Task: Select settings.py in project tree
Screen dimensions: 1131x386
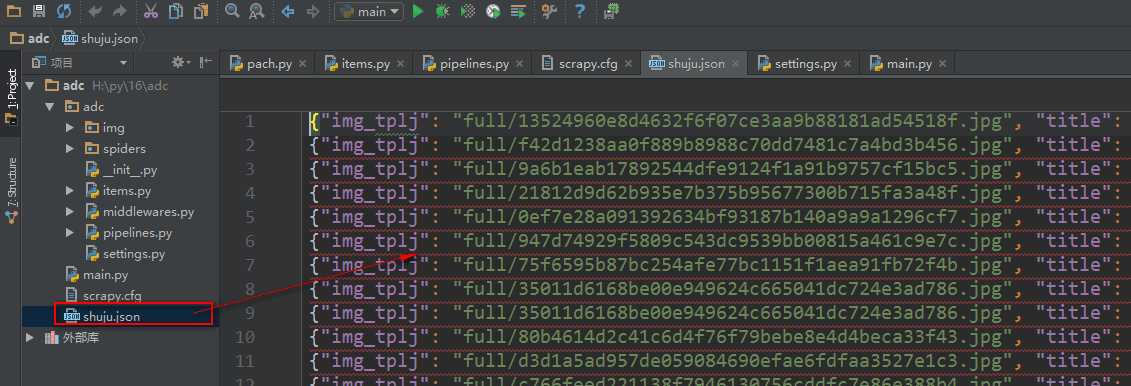Action: [126, 254]
